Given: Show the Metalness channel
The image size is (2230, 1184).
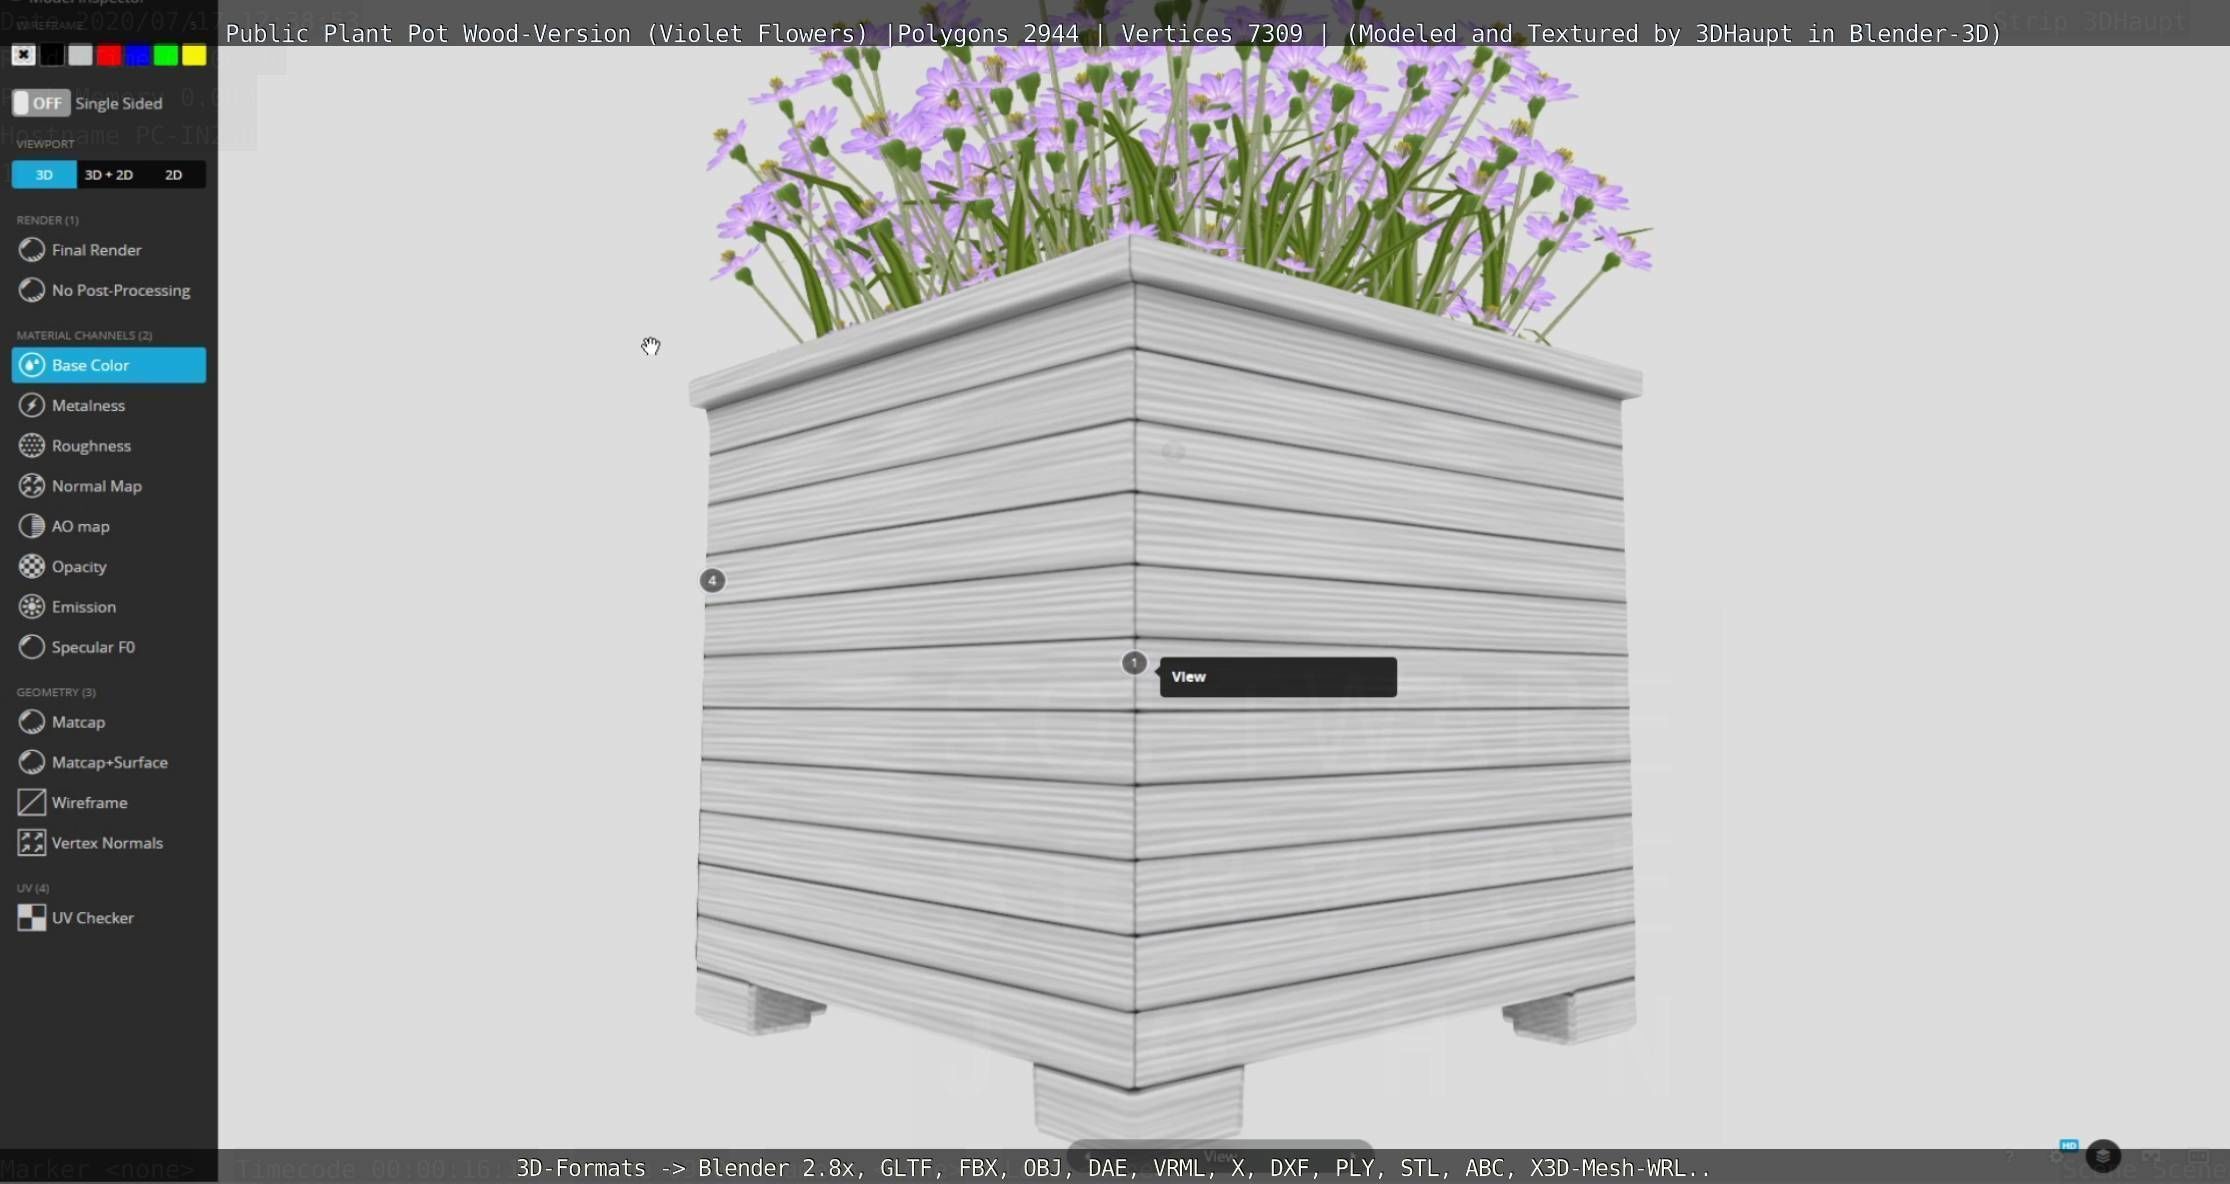Looking at the screenshot, I should [x=108, y=405].
